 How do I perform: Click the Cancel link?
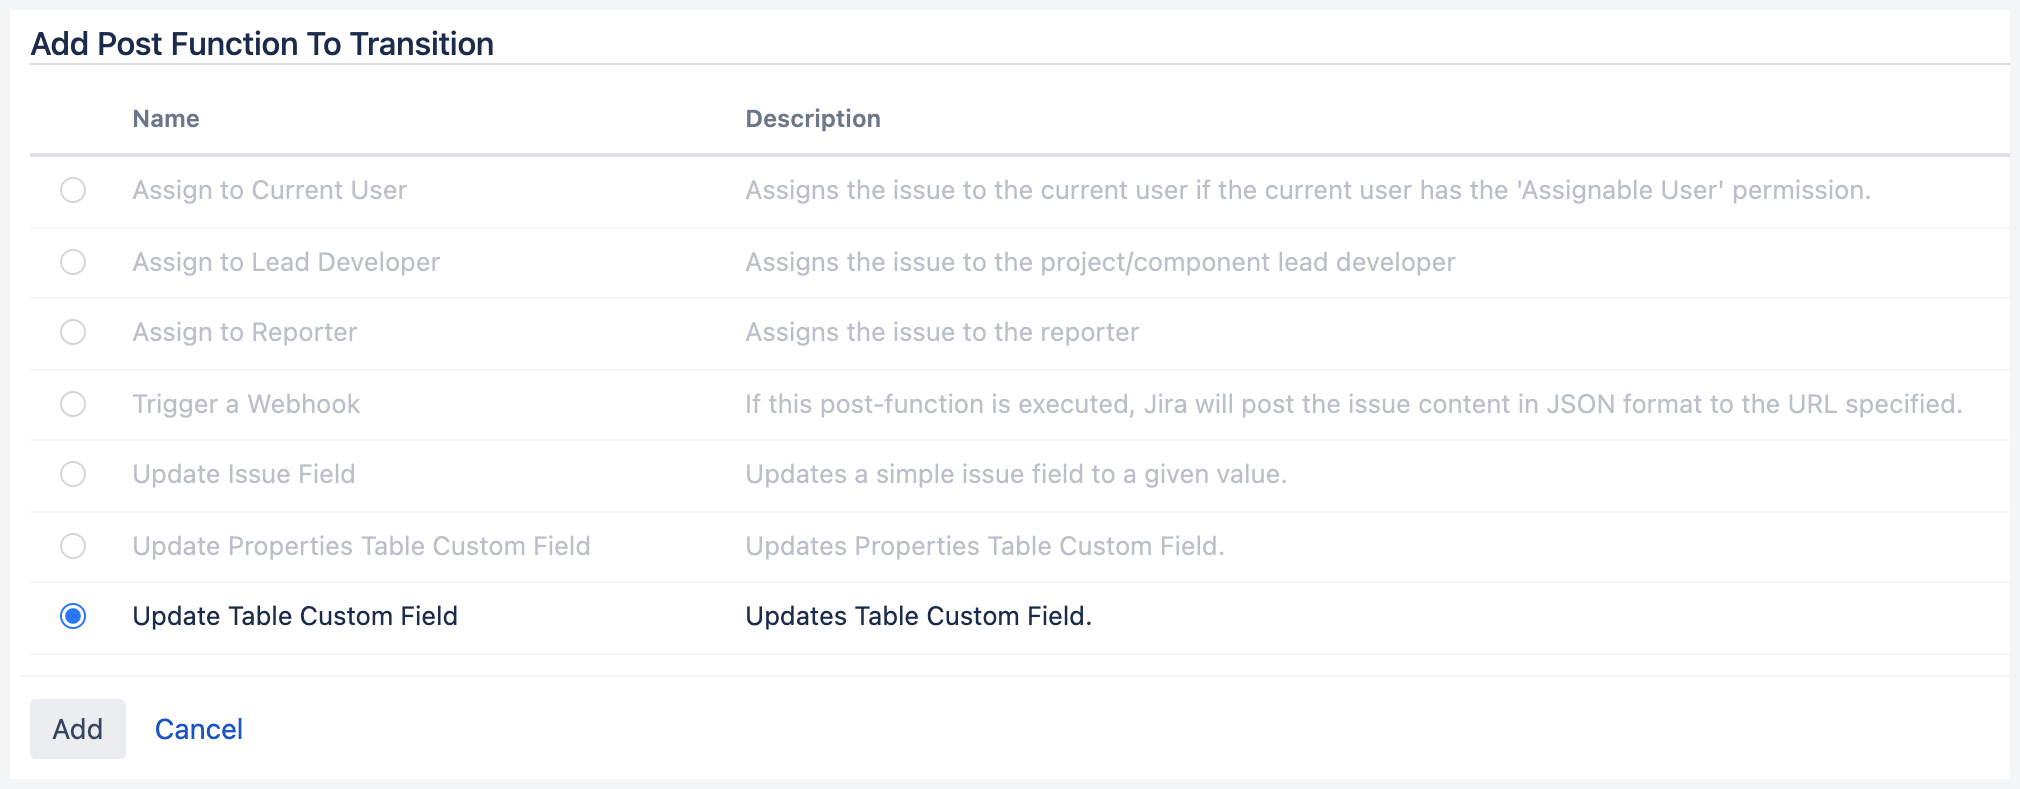pos(198,729)
